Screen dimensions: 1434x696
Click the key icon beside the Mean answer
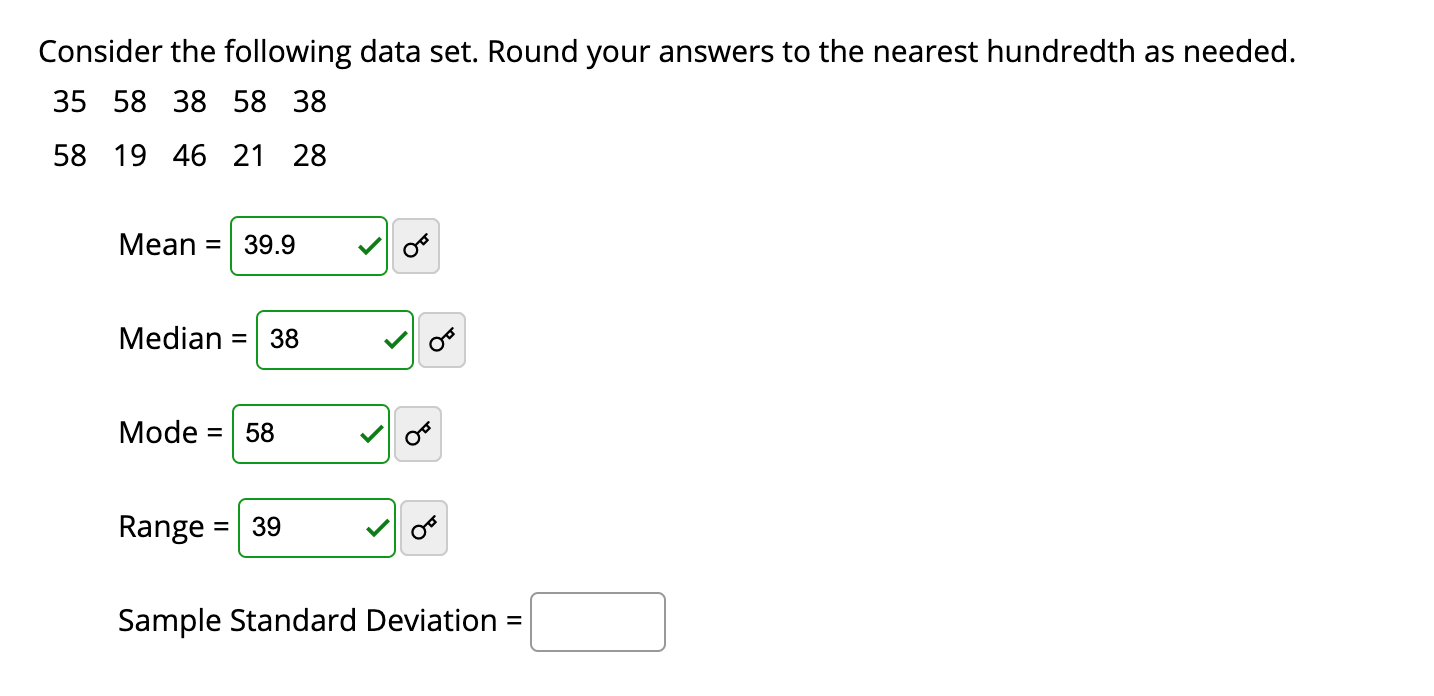point(416,245)
